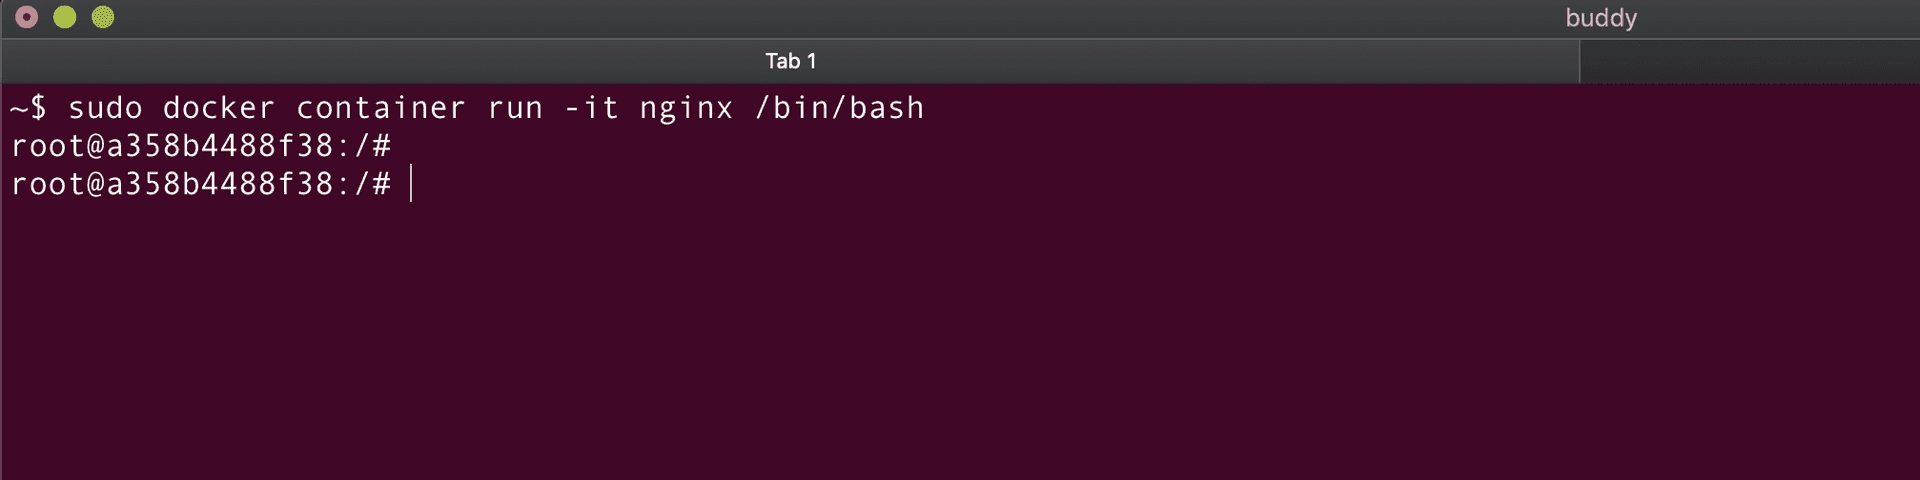
Task: Click the empty title bar left of buddy
Action: [800, 18]
